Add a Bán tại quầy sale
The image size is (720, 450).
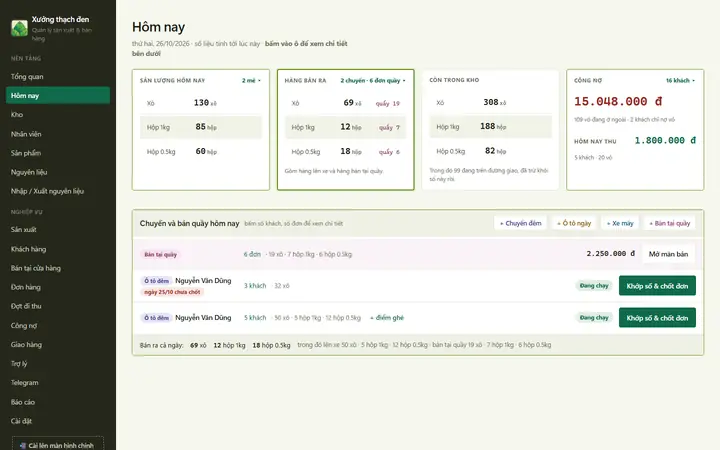pos(669,223)
